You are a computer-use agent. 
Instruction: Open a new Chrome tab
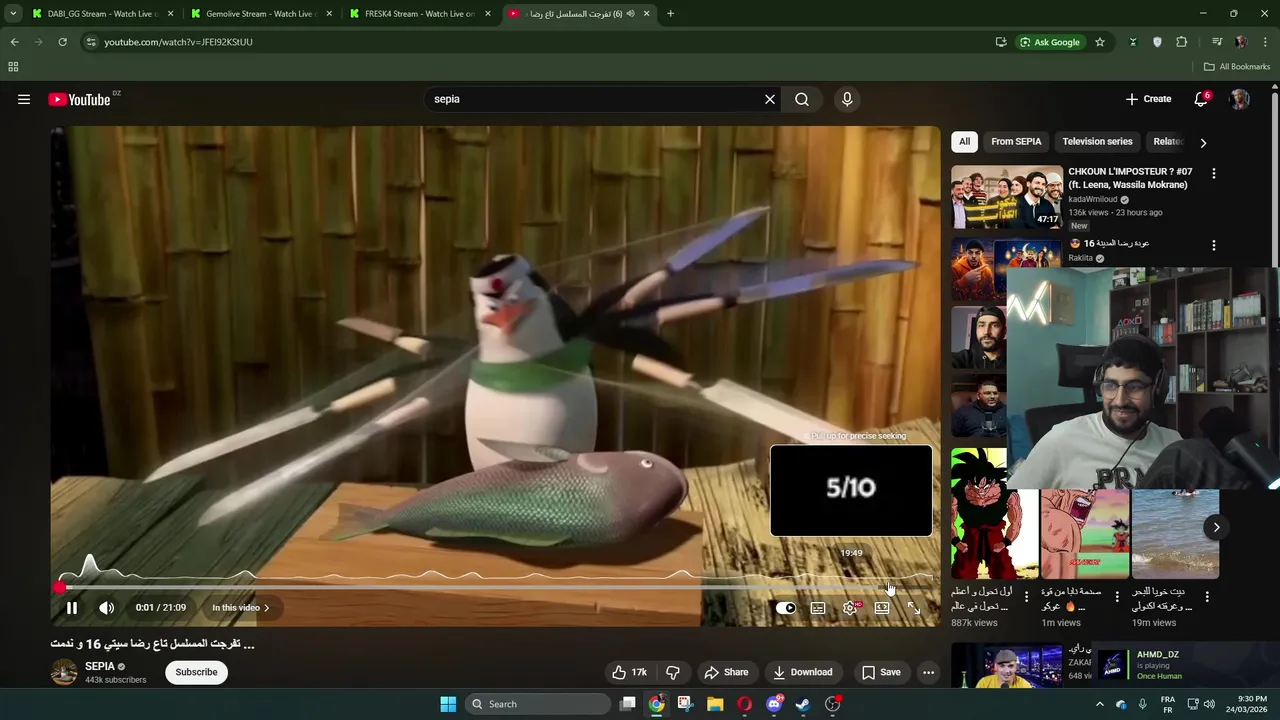(670, 14)
